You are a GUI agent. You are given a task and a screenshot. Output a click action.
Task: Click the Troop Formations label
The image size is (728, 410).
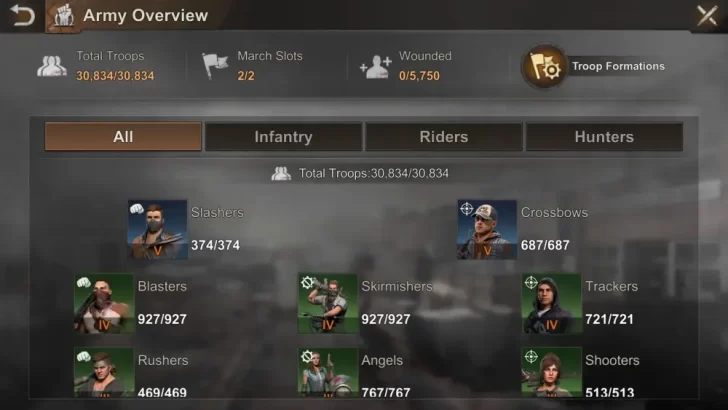pyautogui.click(x=618, y=66)
